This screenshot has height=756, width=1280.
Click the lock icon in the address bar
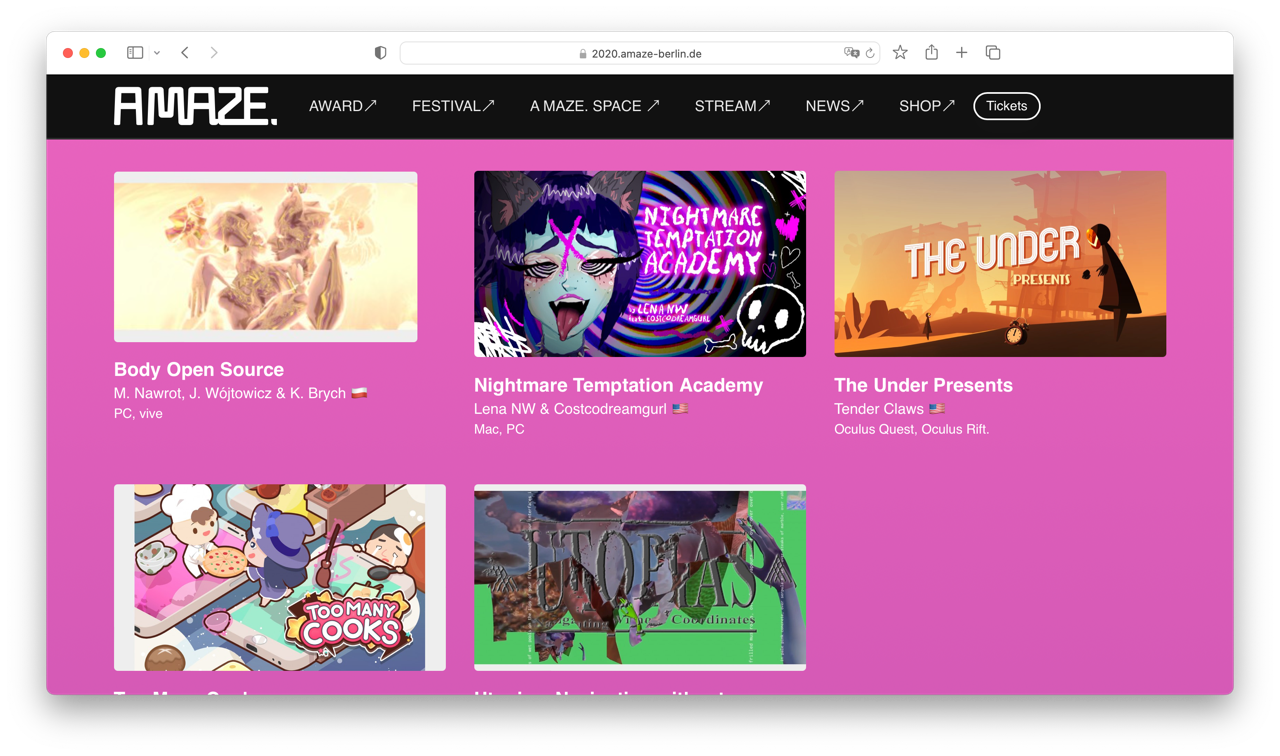tap(583, 54)
